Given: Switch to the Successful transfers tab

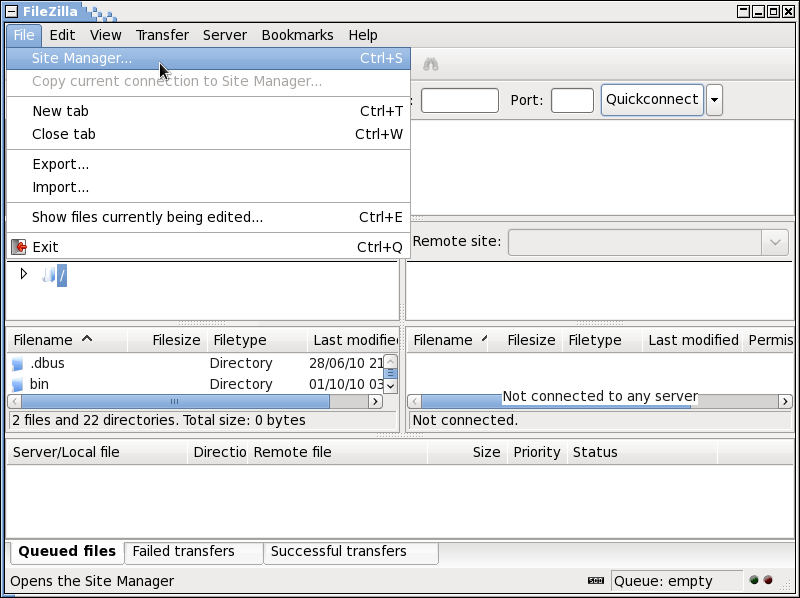Looking at the screenshot, I should [351, 552].
